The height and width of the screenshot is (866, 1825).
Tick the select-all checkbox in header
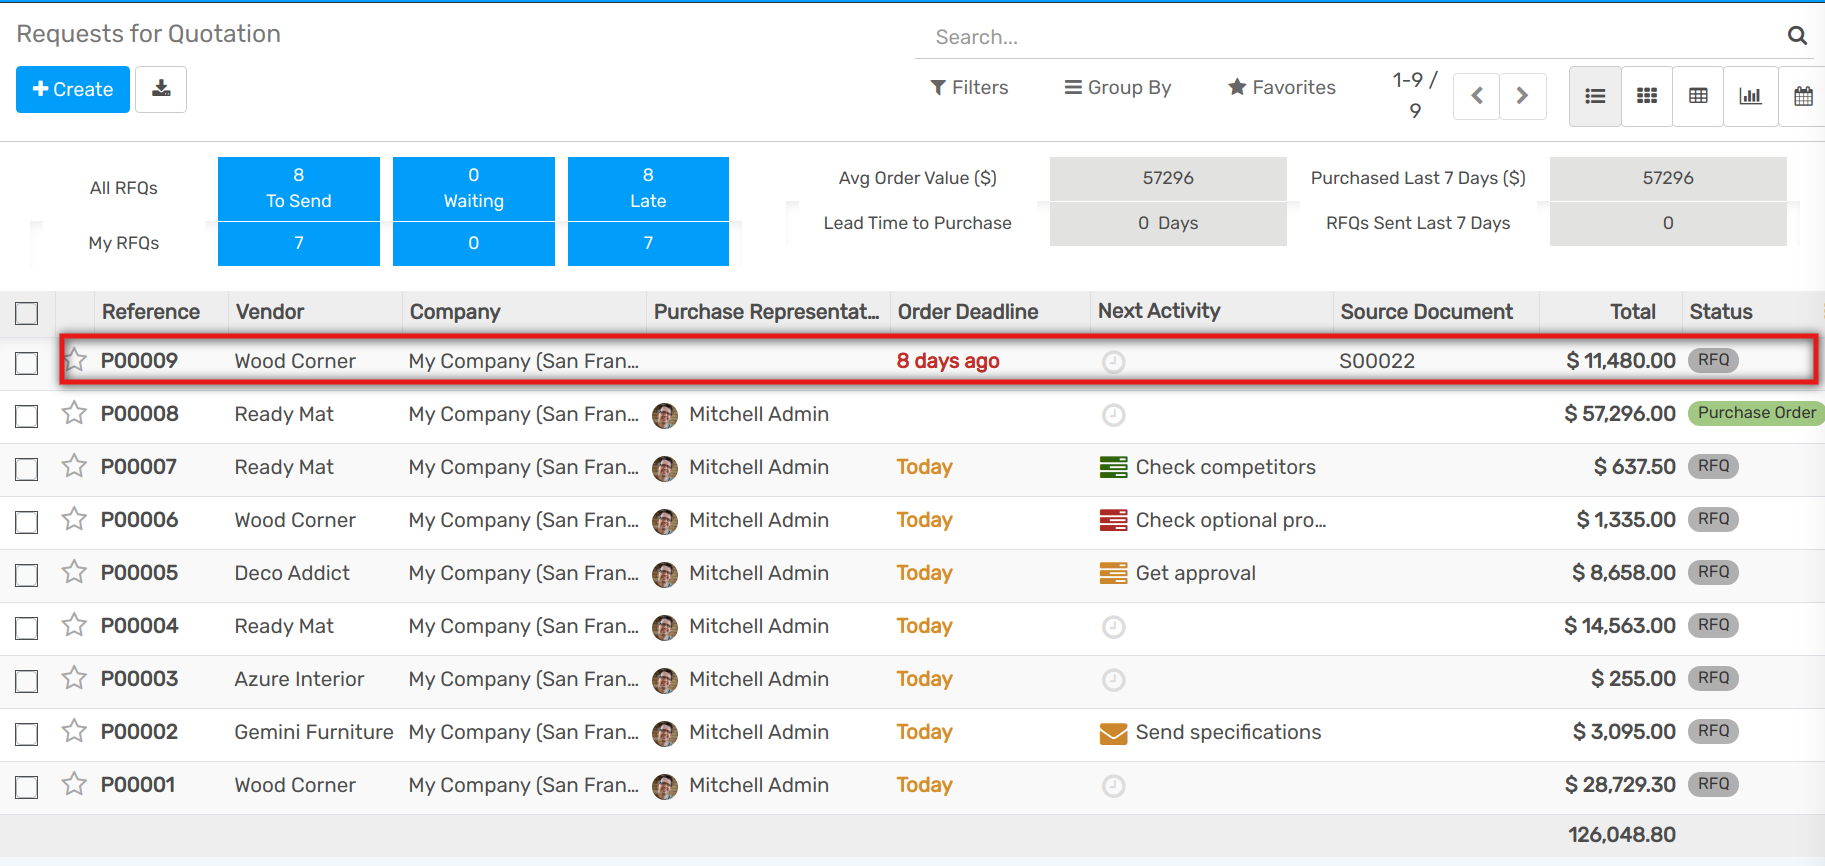click(x=27, y=313)
